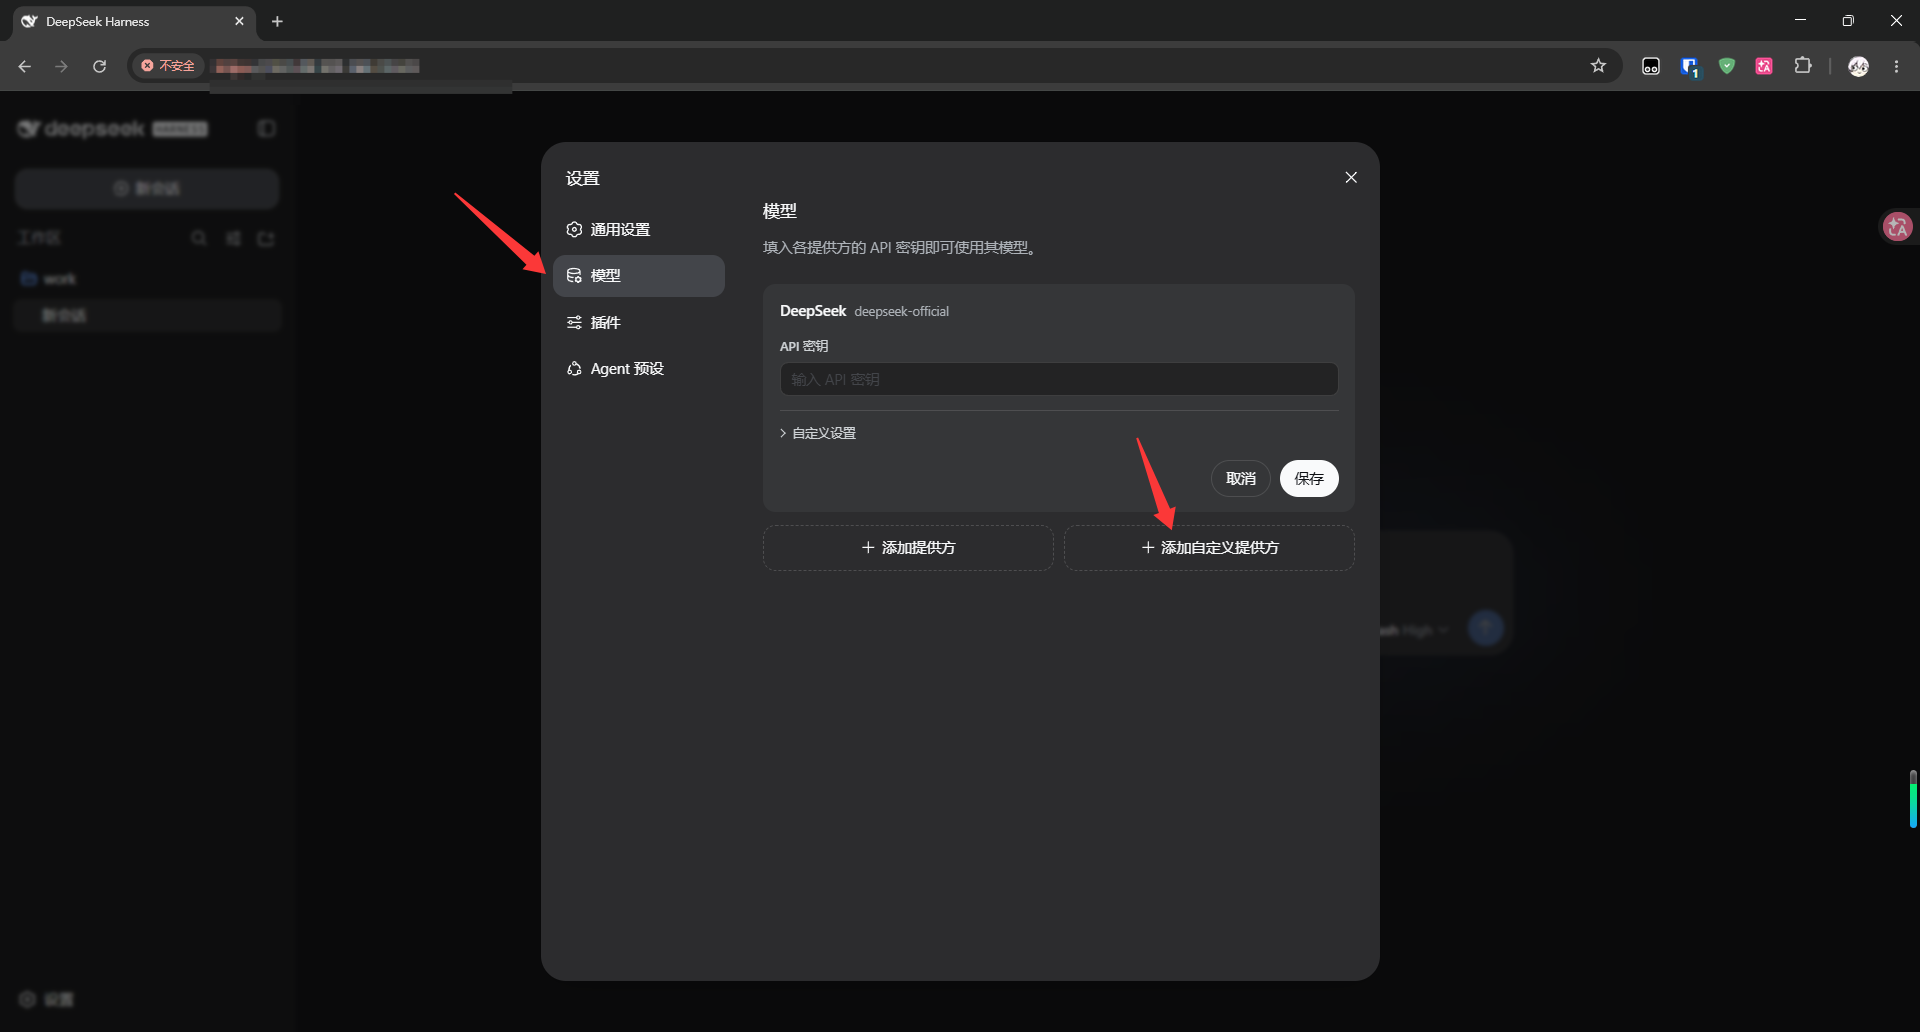Expand the 自定义设置 section
Image resolution: width=1920 pixels, height=1032 pixels.
pyautogui.click(x=818, y=433)
